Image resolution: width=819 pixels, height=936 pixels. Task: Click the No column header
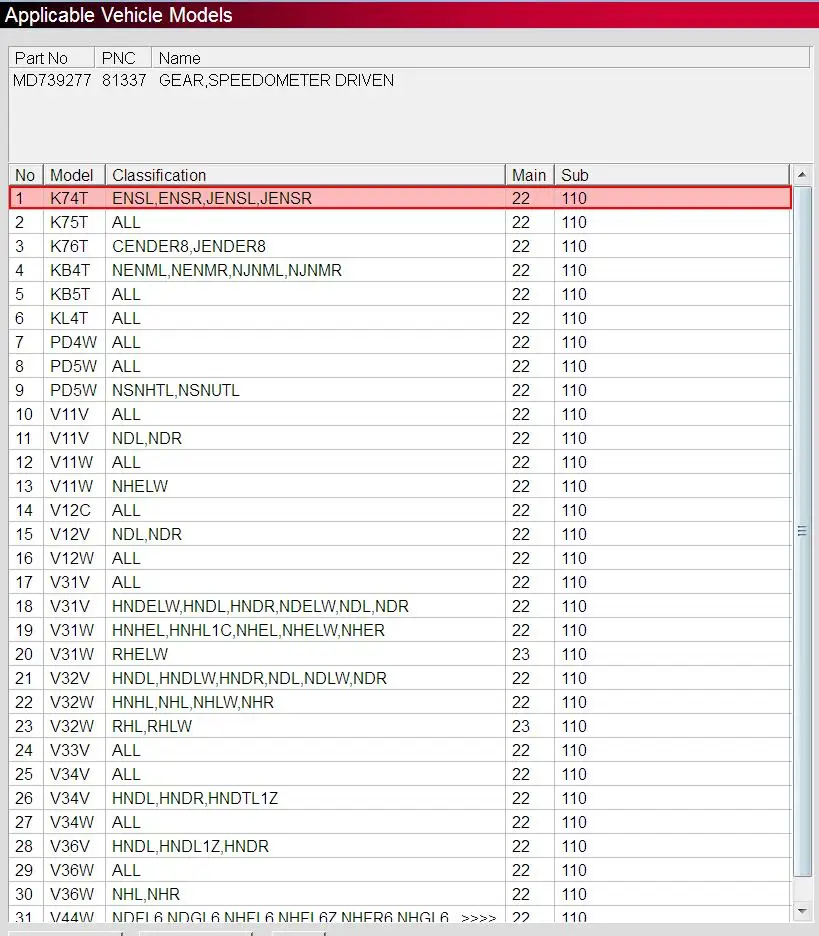(x=26, y=175)
